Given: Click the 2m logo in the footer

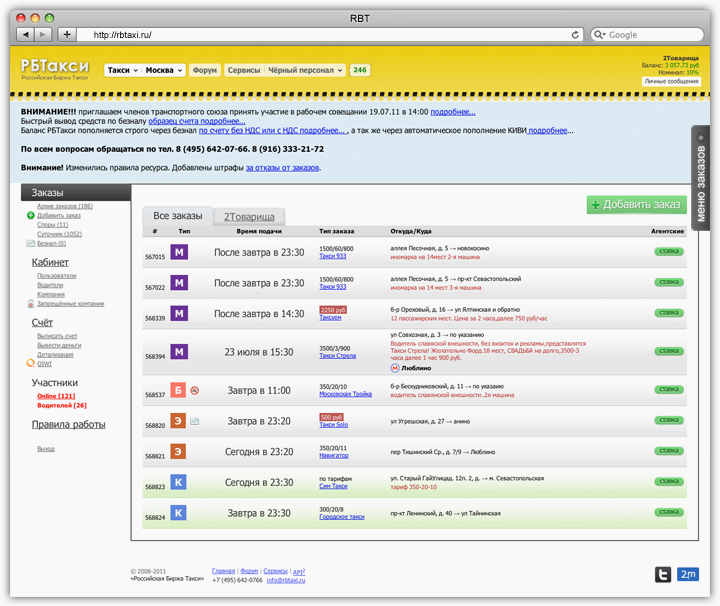Looking at the screenshot, I should pyautogui.click(x=688, y=574).
